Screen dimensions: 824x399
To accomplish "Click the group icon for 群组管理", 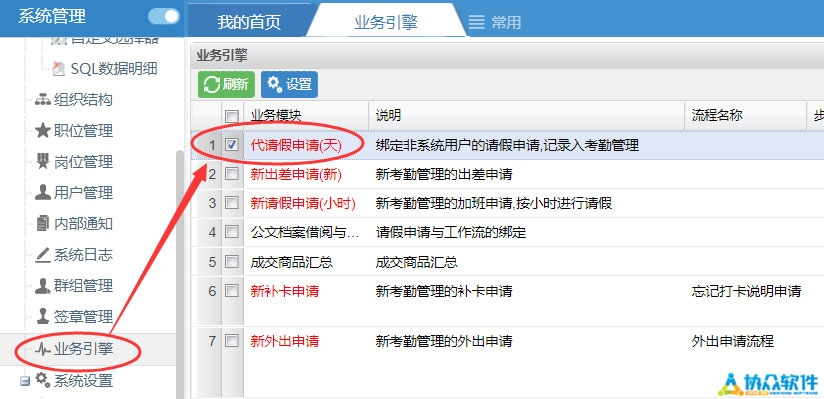I will (43, 286).
